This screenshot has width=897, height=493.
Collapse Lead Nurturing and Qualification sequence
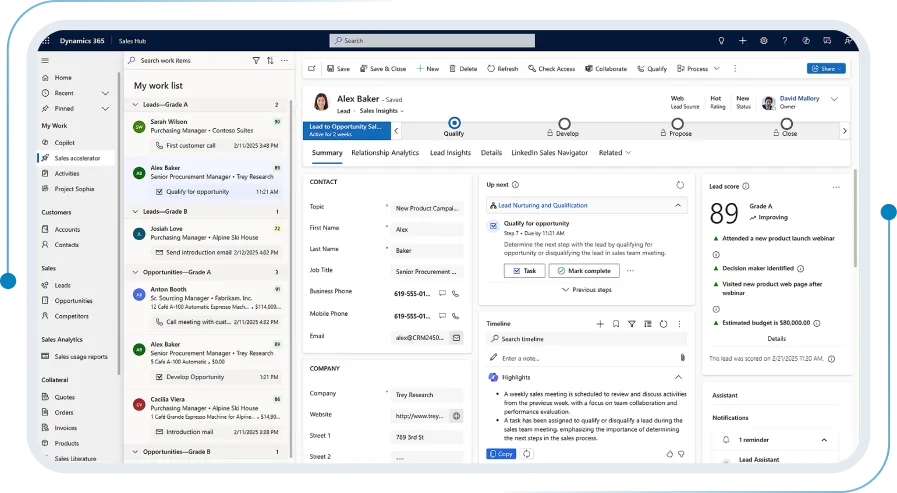(678, 205)
